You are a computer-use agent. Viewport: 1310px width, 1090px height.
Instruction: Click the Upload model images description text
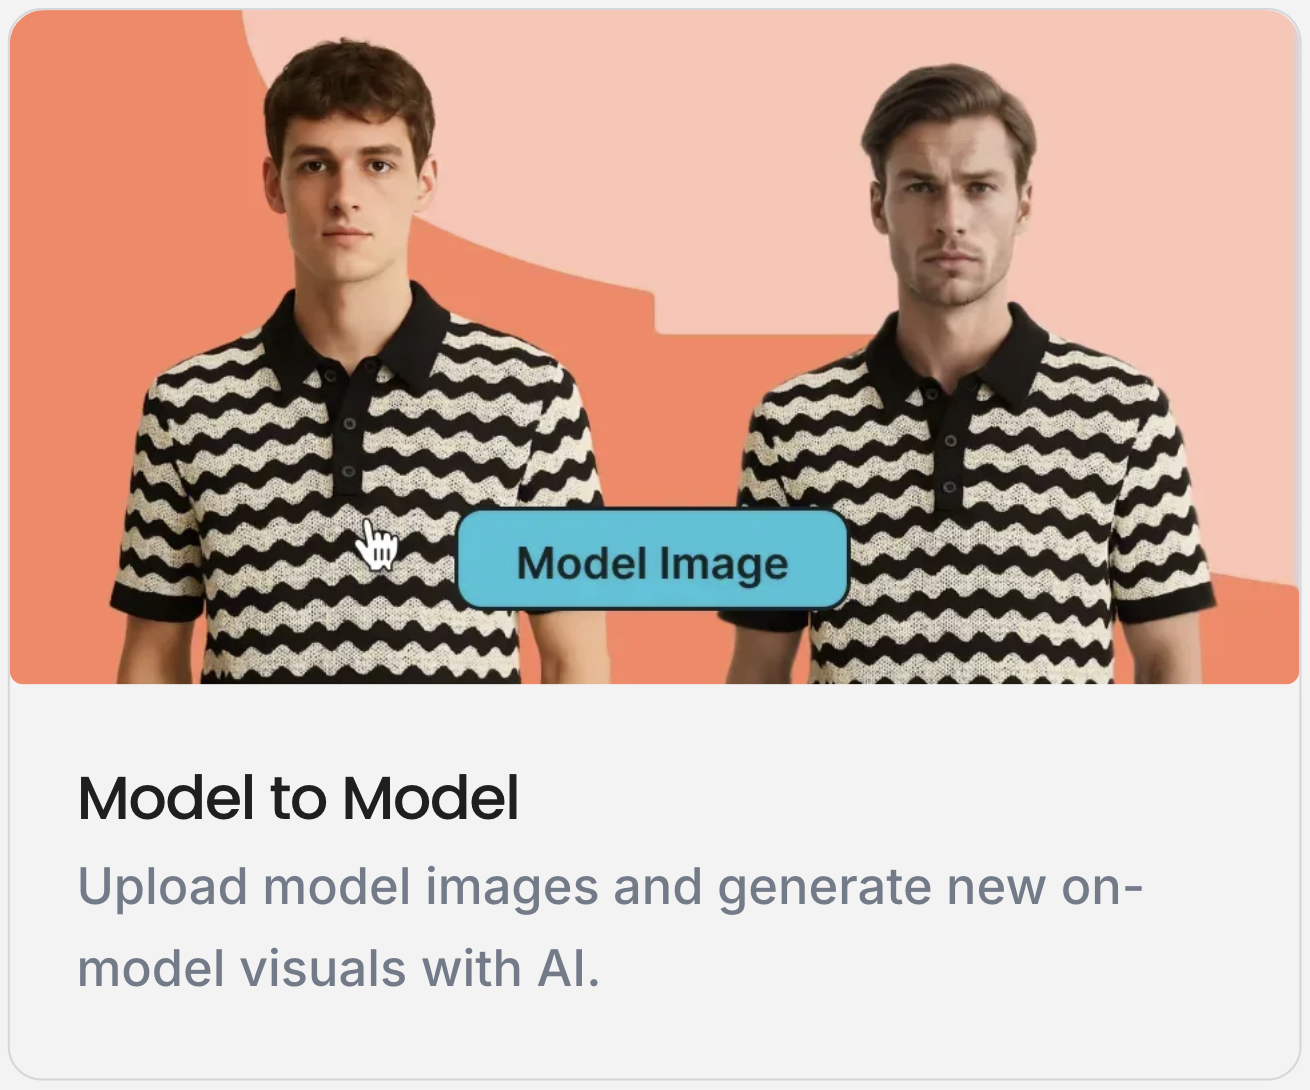pyautogui.click(x=610, y=927)
